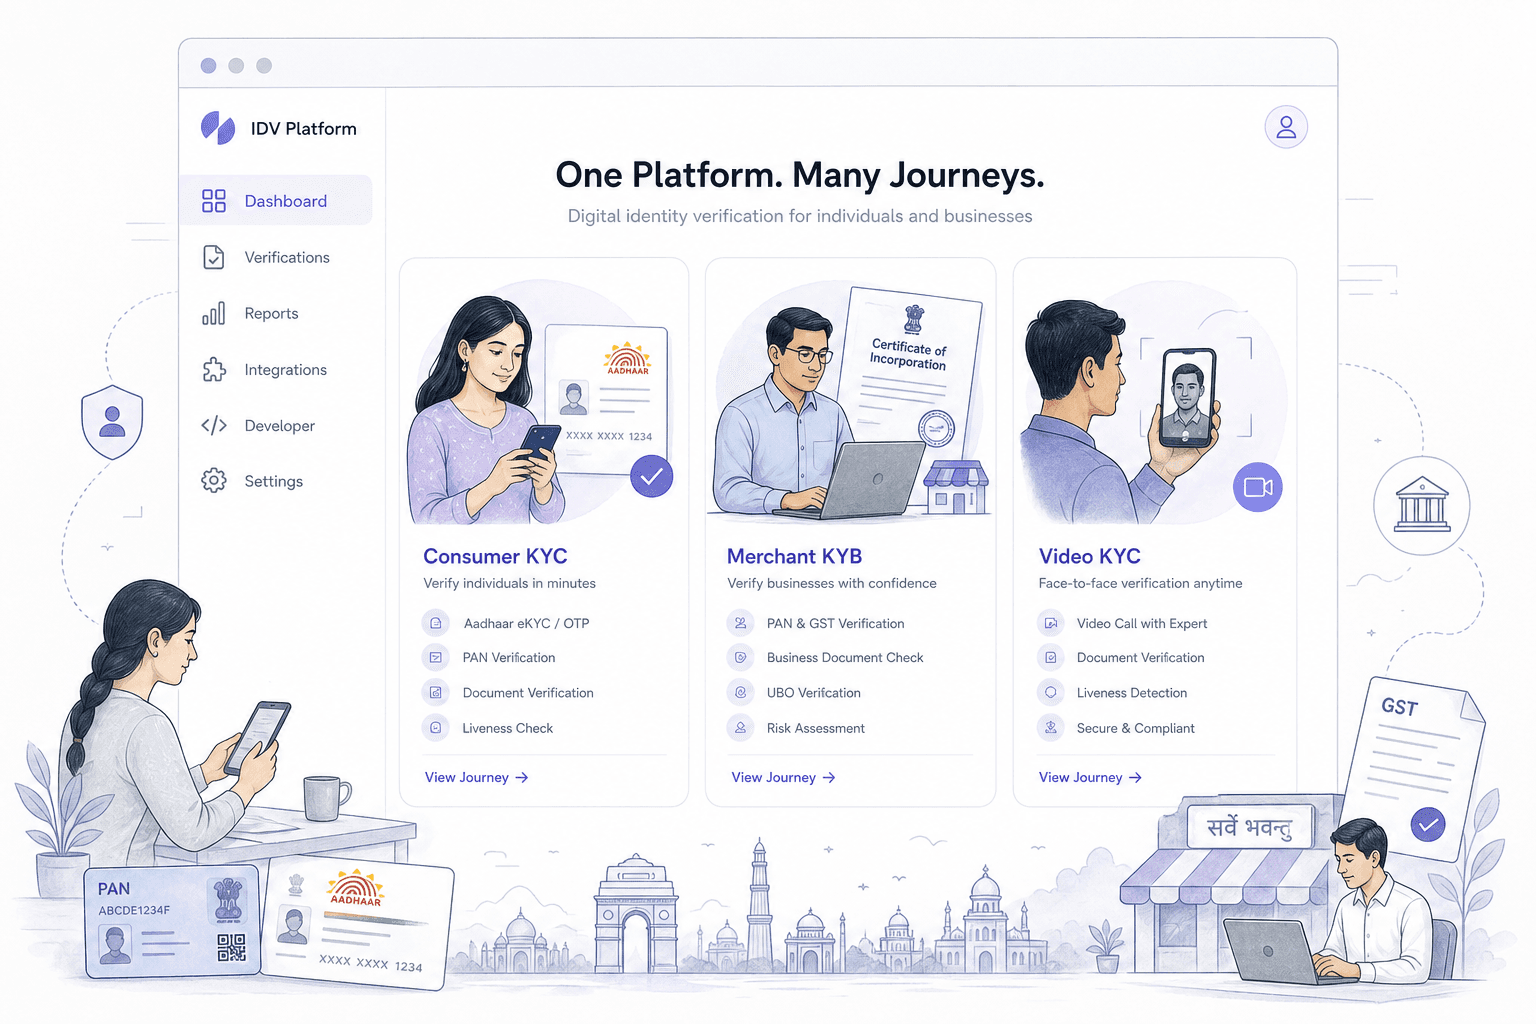
Task: Click the Developer code brackets icon
Action: pyautogui.click(x=214, y=425)
